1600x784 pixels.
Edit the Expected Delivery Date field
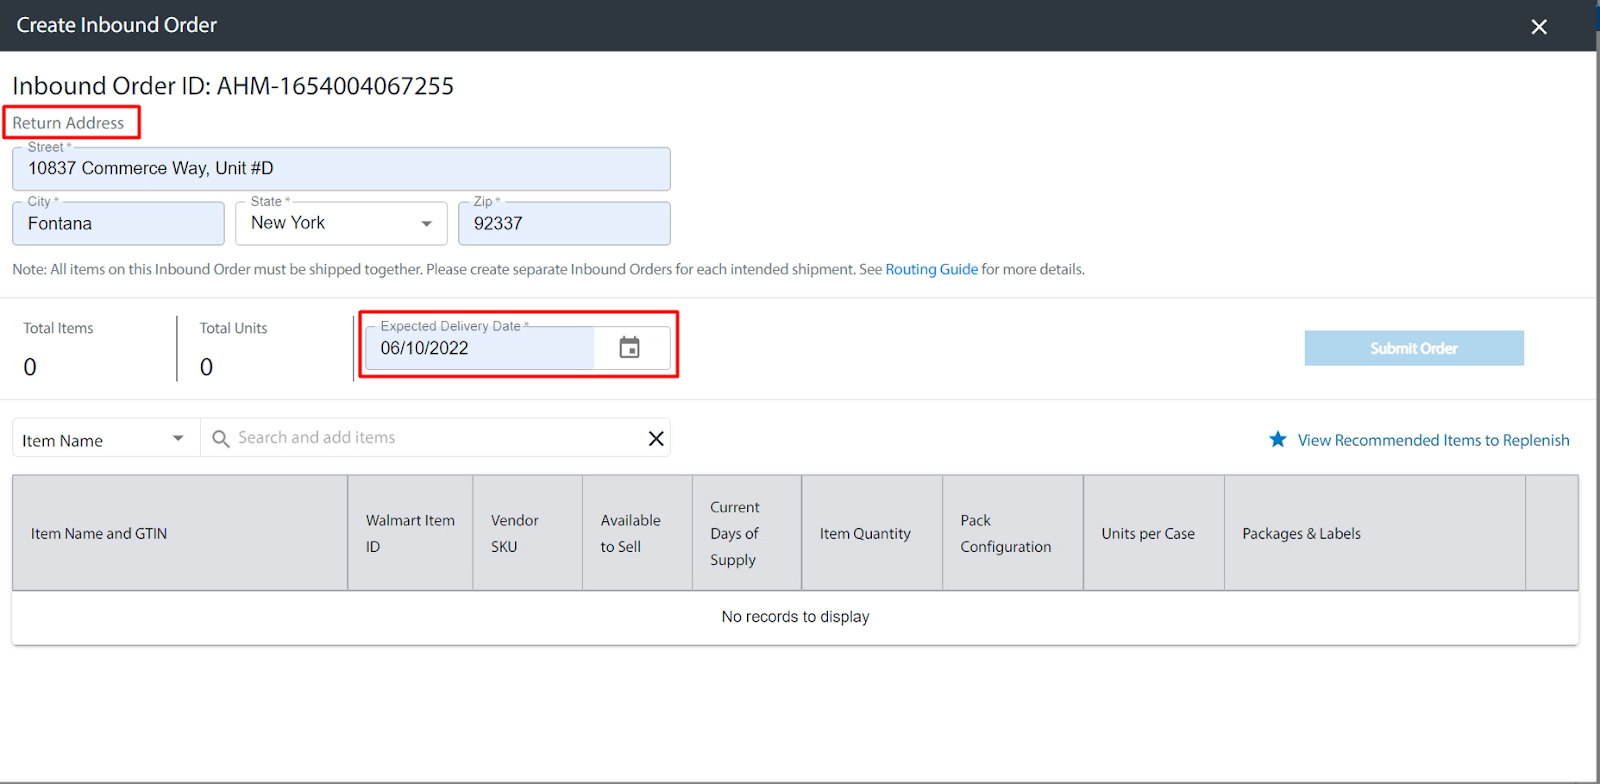click(480, 348)
